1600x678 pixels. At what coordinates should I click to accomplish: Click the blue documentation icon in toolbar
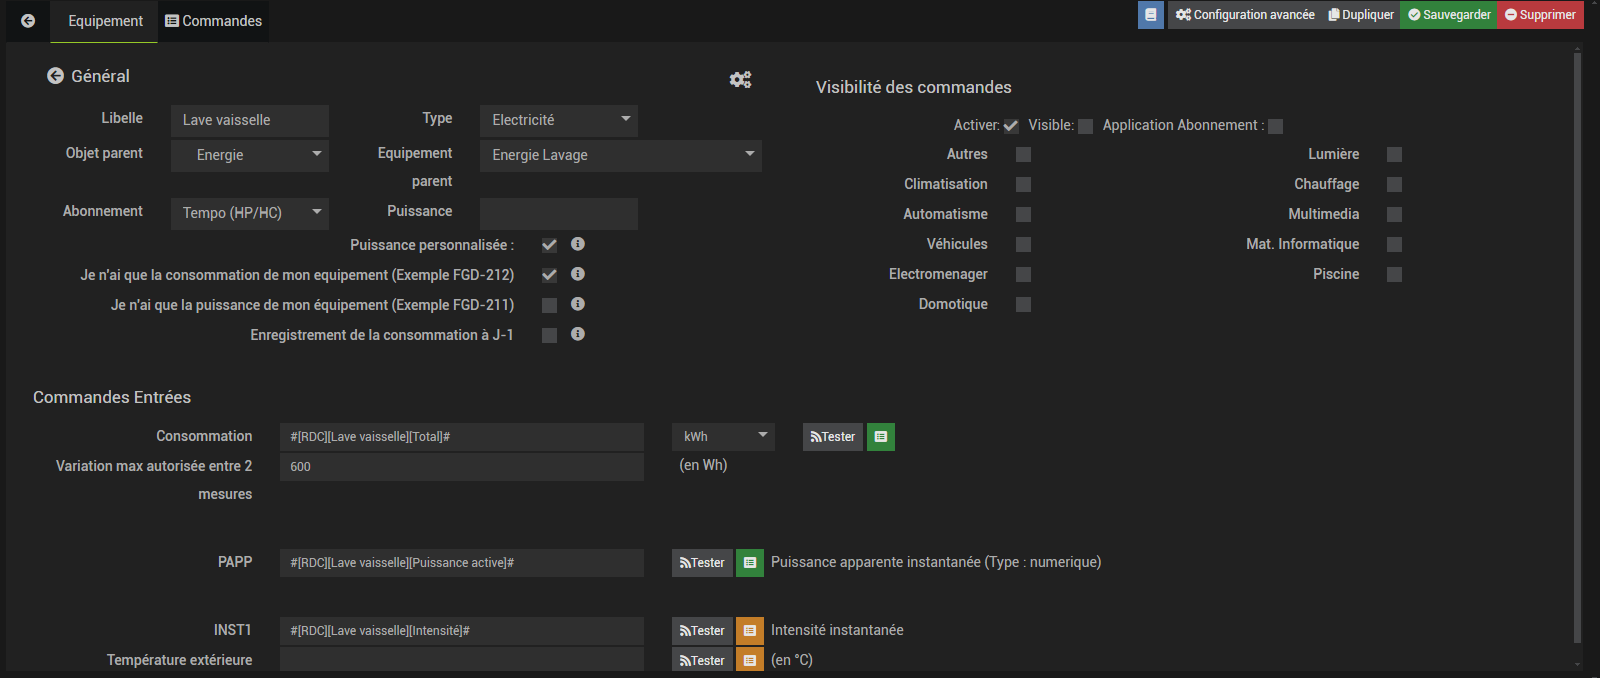(x=1151, y=15)
